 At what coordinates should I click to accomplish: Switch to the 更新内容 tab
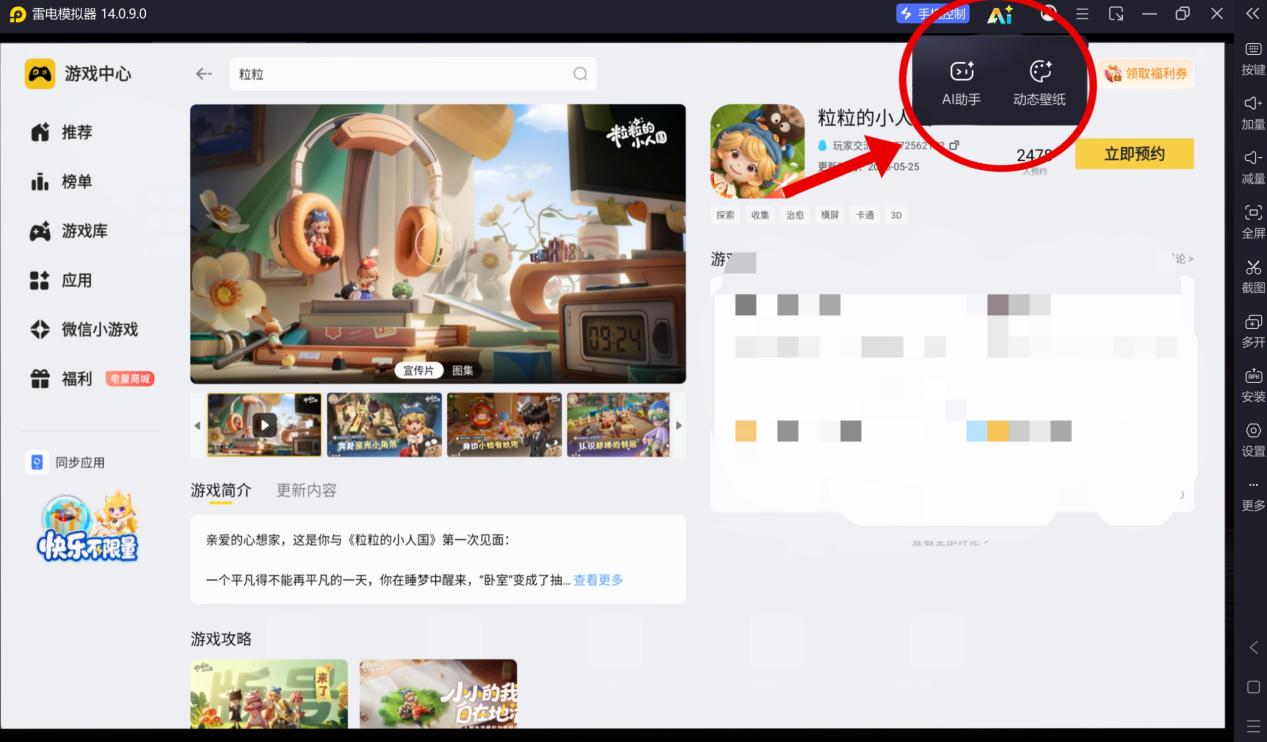307,490
